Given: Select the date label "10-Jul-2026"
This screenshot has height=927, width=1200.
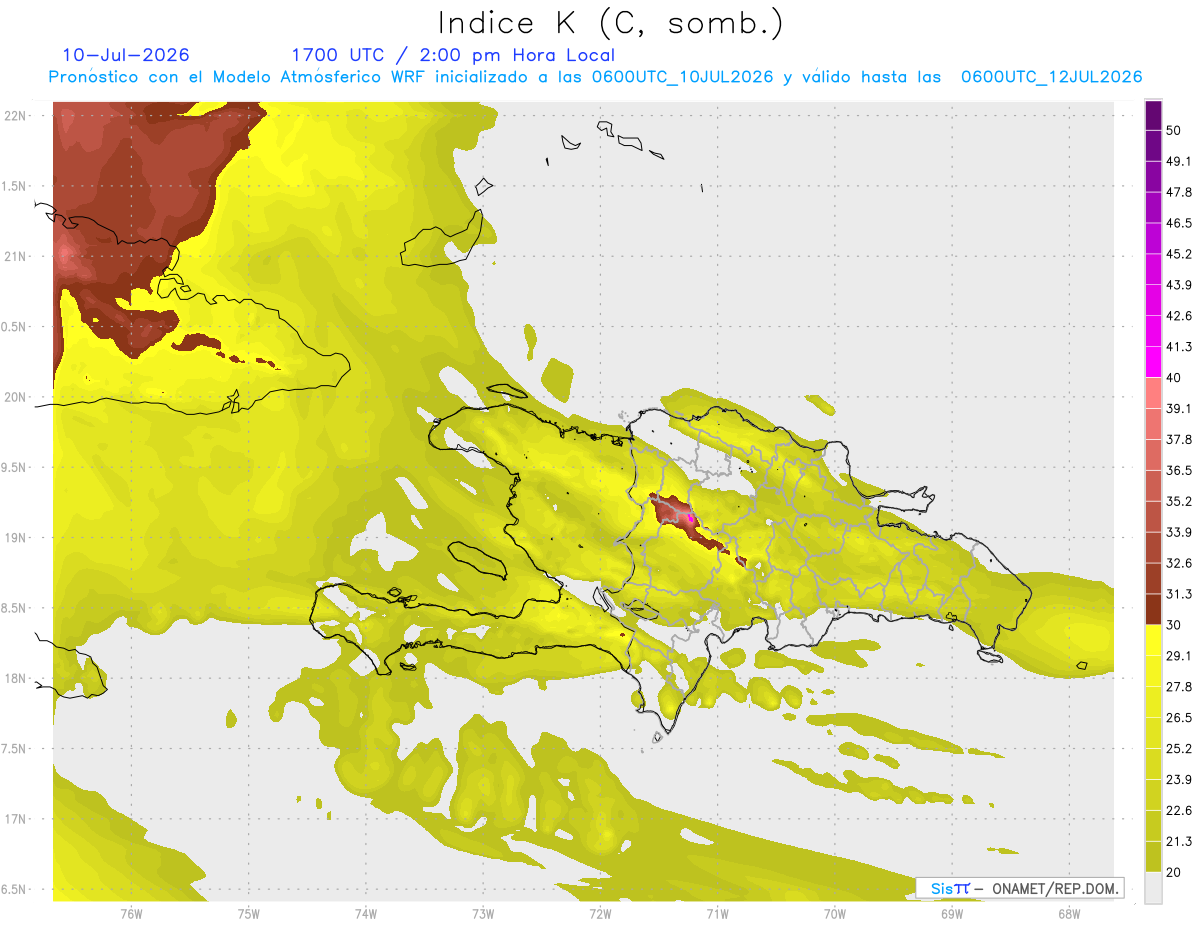Looking at the screenshot, I should [126, 55].
